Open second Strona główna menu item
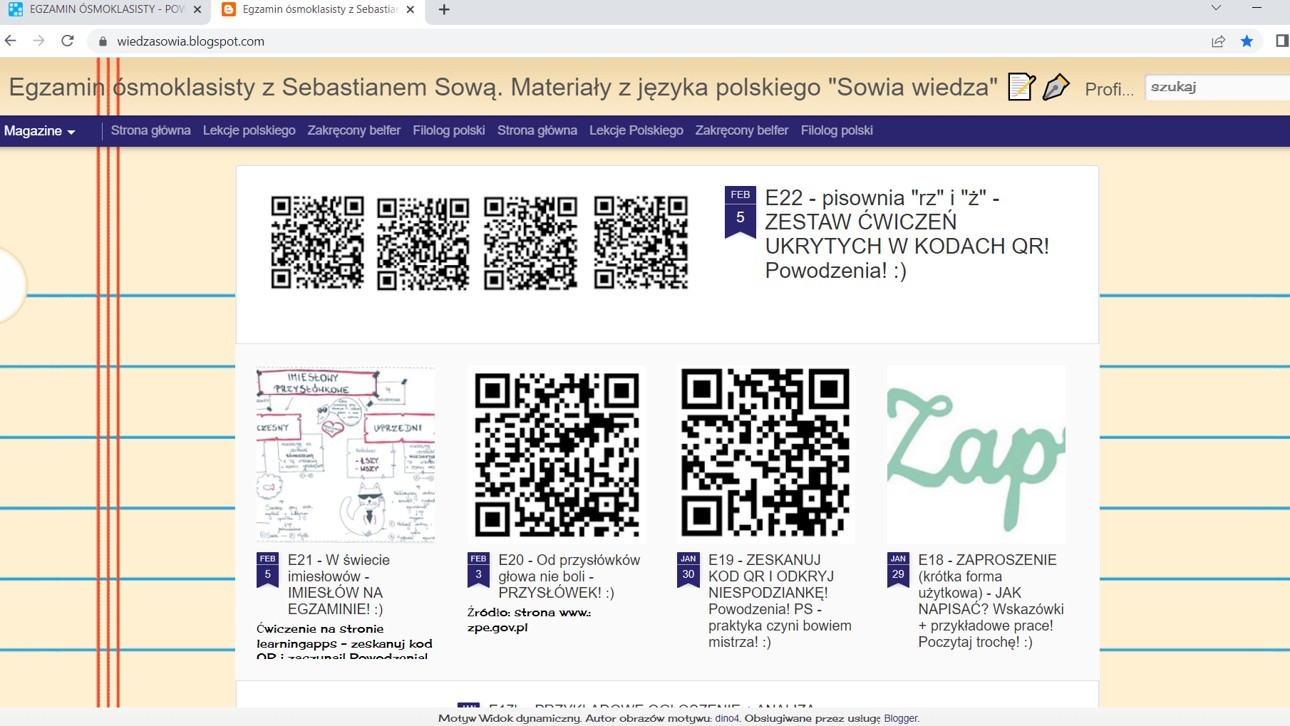 [x=537, y=131]
